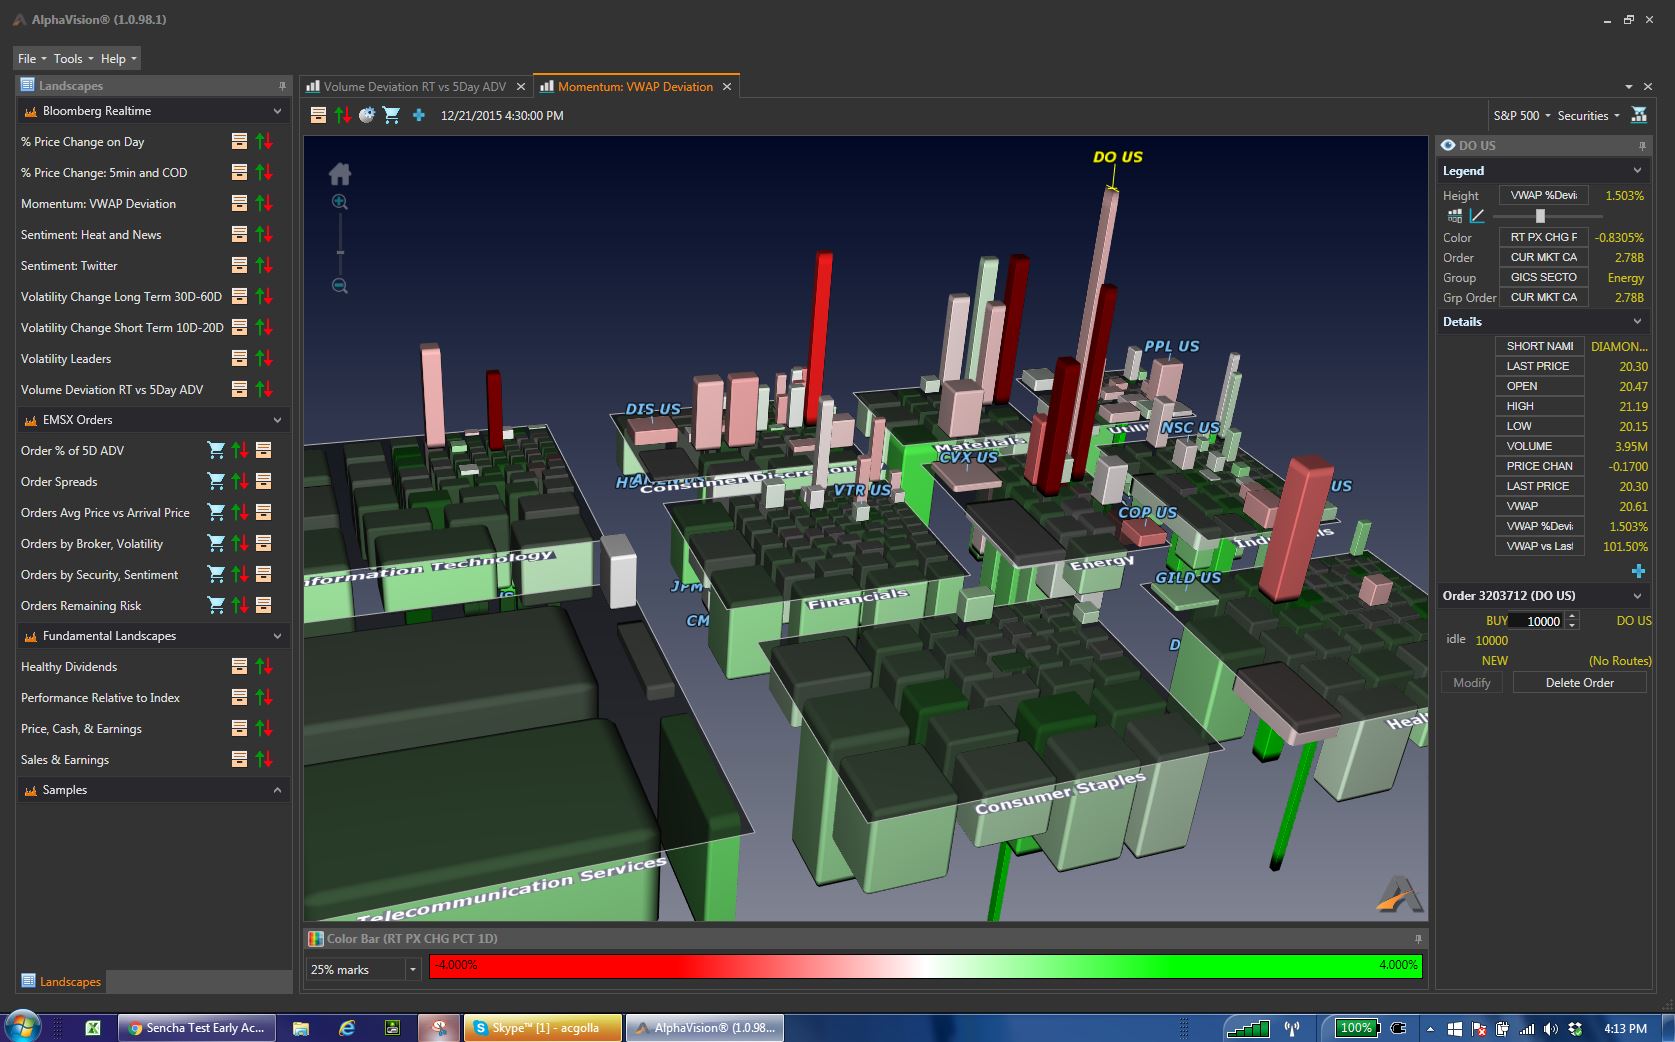This screenshot has width=1675, height=1042.
Task: Collapse the Bloomberg Realtime section
Action: (x=277, y=111)
